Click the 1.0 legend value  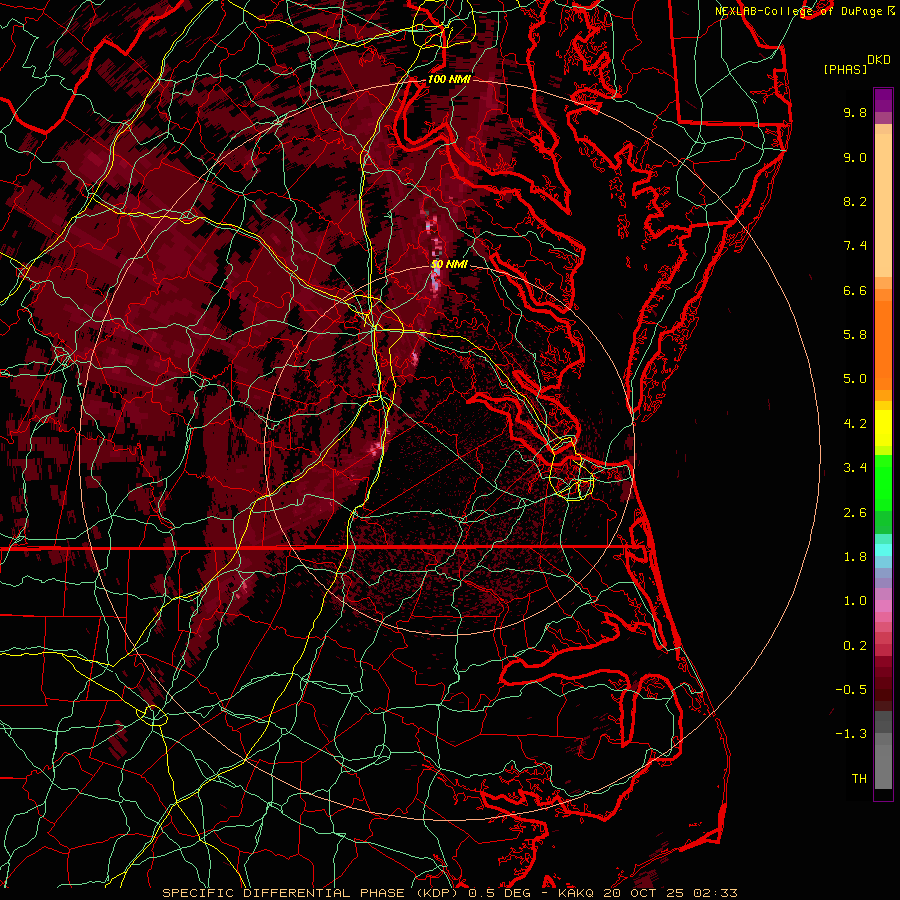click(855, 601)
